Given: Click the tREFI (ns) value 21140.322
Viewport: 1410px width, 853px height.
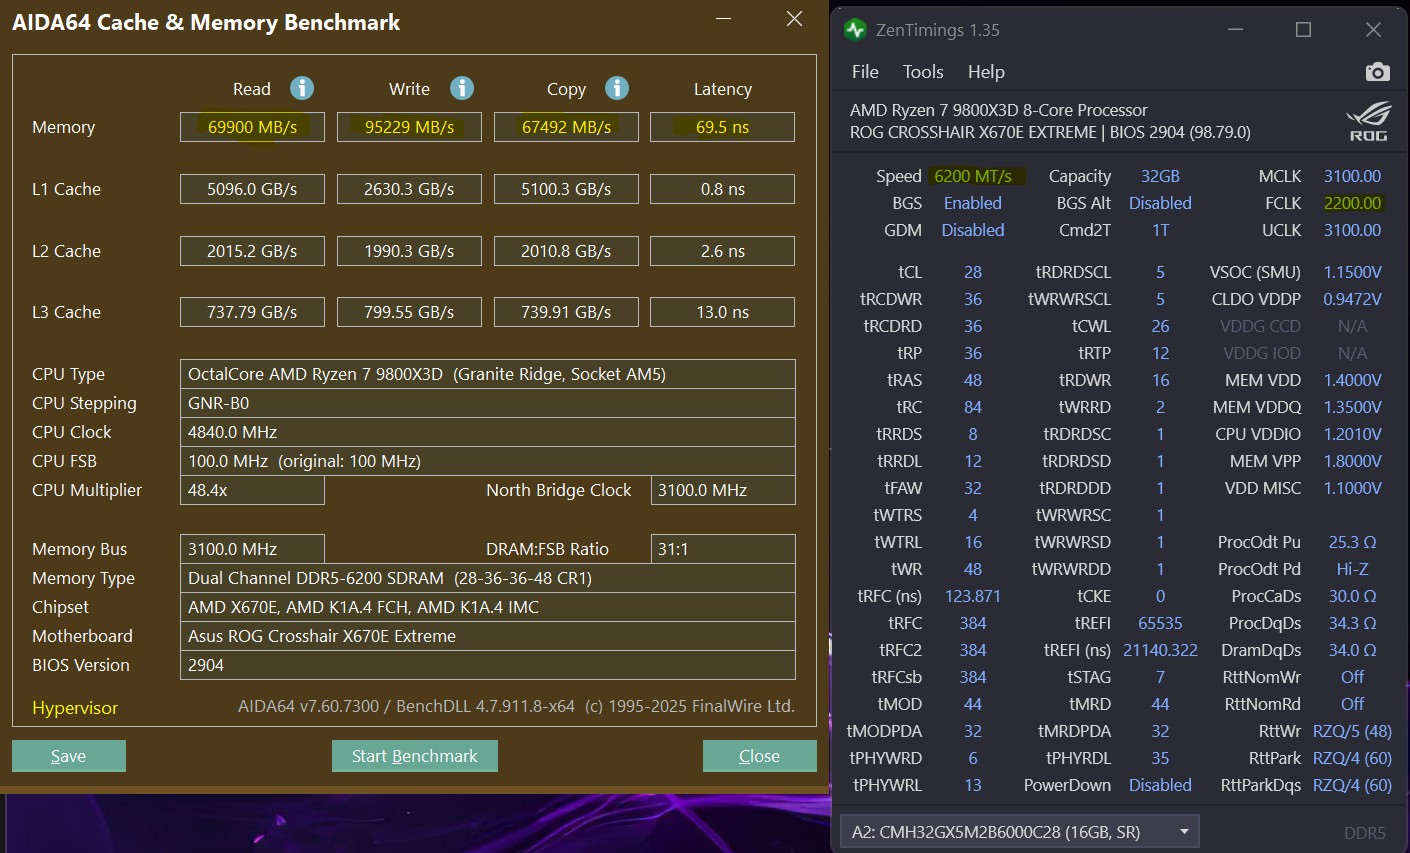Looking at the screenshot, I should click(1160, 650).
